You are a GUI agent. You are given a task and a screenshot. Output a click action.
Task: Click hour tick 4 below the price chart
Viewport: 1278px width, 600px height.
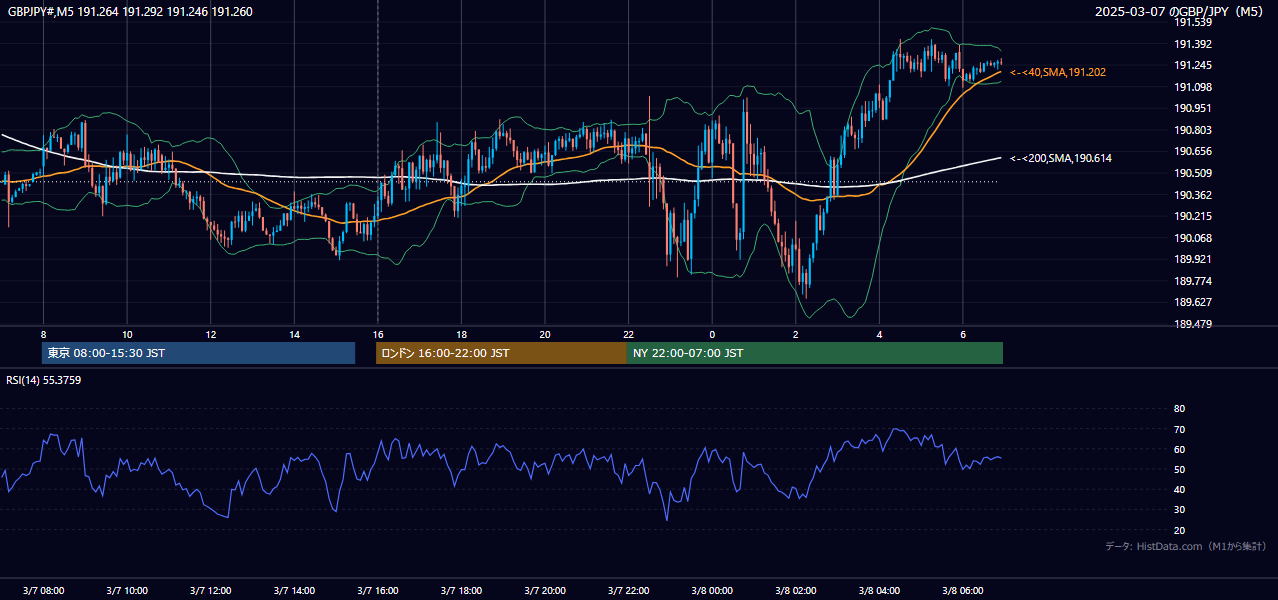pyautogui.click(x=879, y=334)
